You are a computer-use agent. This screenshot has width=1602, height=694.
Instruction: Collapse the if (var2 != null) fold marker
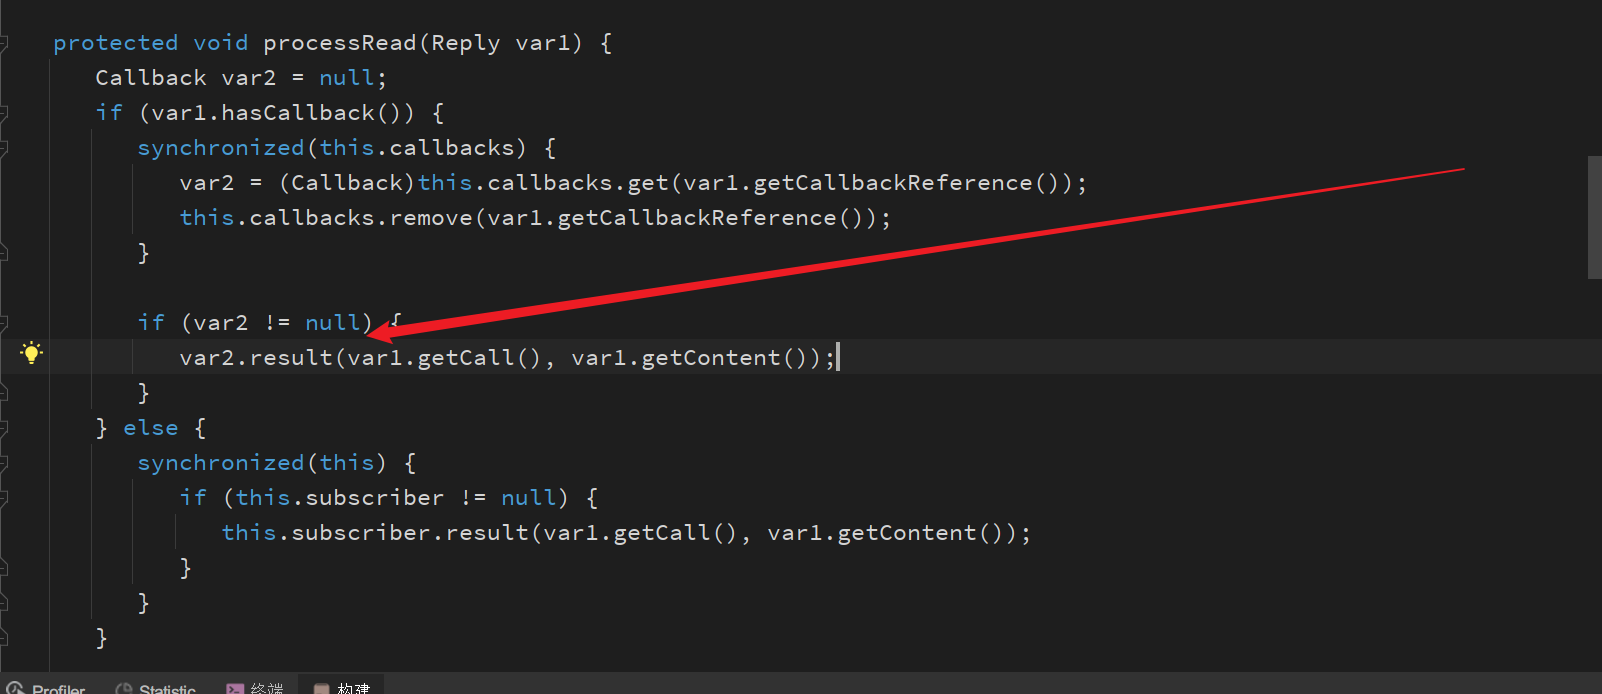4,323
